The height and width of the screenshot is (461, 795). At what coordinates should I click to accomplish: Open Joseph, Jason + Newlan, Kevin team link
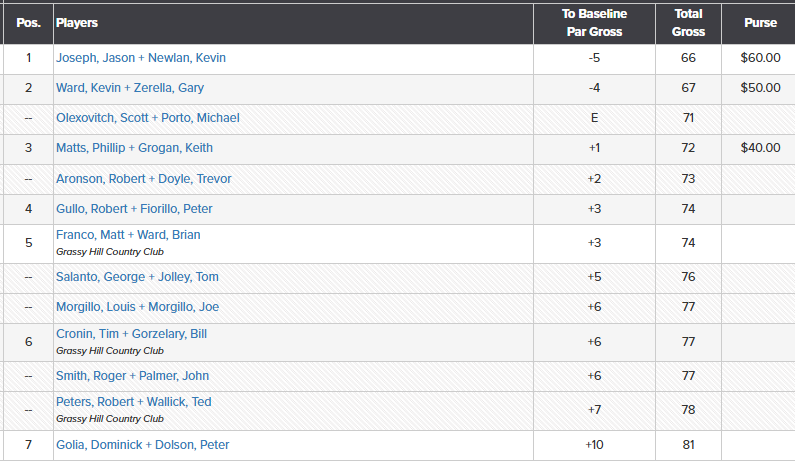tap(140, 58)
